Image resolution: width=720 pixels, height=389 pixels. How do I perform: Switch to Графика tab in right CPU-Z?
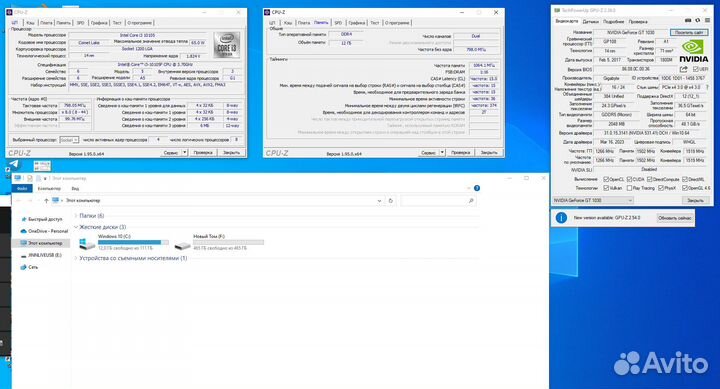[x=356, y=23]
